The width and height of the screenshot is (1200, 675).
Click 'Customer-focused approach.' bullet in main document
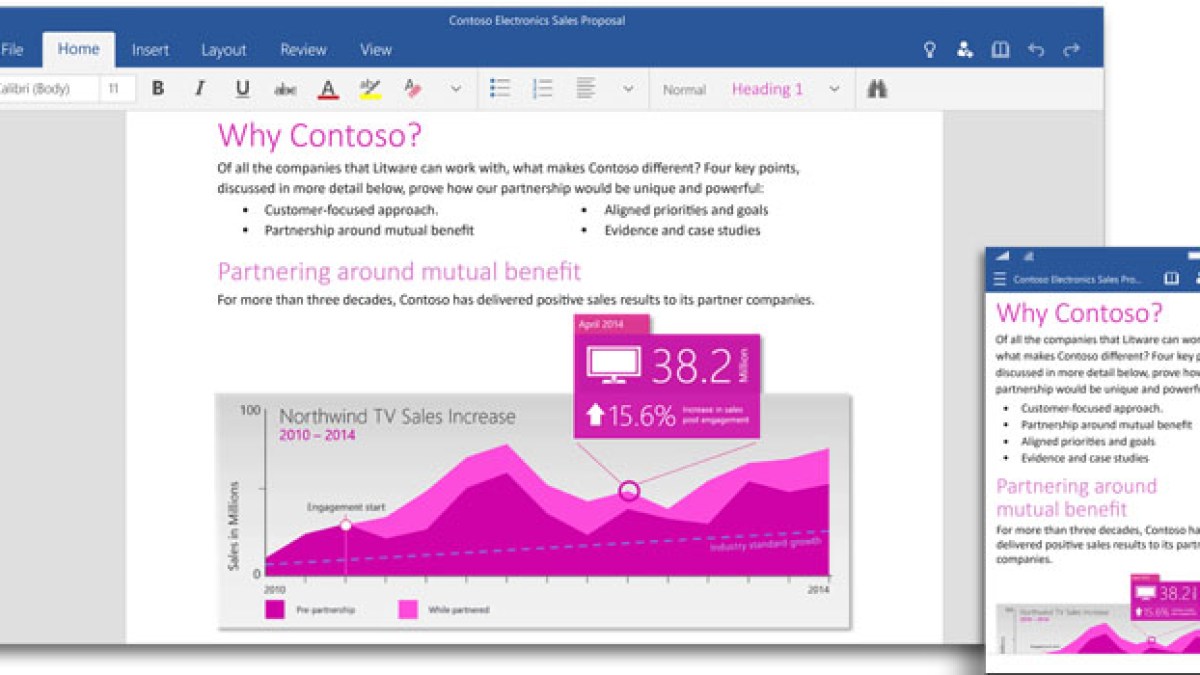click(351, 210)
